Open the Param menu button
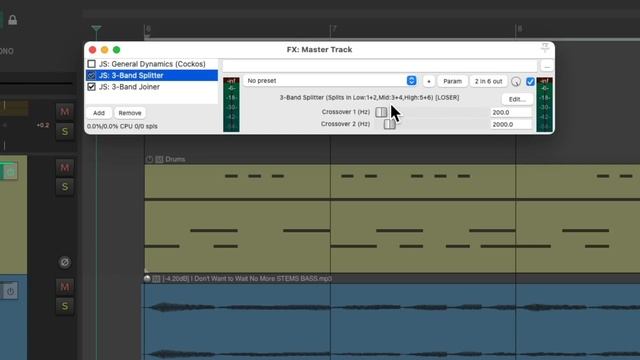This screenshot has width=640, height=360. click(452, 81)
